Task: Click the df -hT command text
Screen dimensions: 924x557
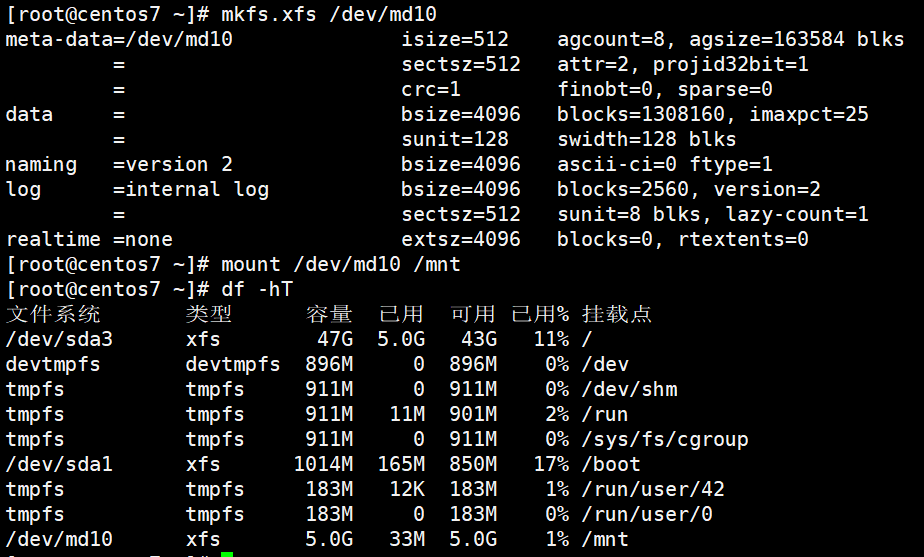Action: click(257, 289)
